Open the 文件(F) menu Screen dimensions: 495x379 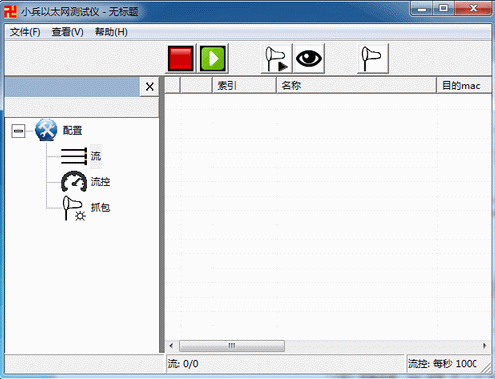tap(25, 32)
